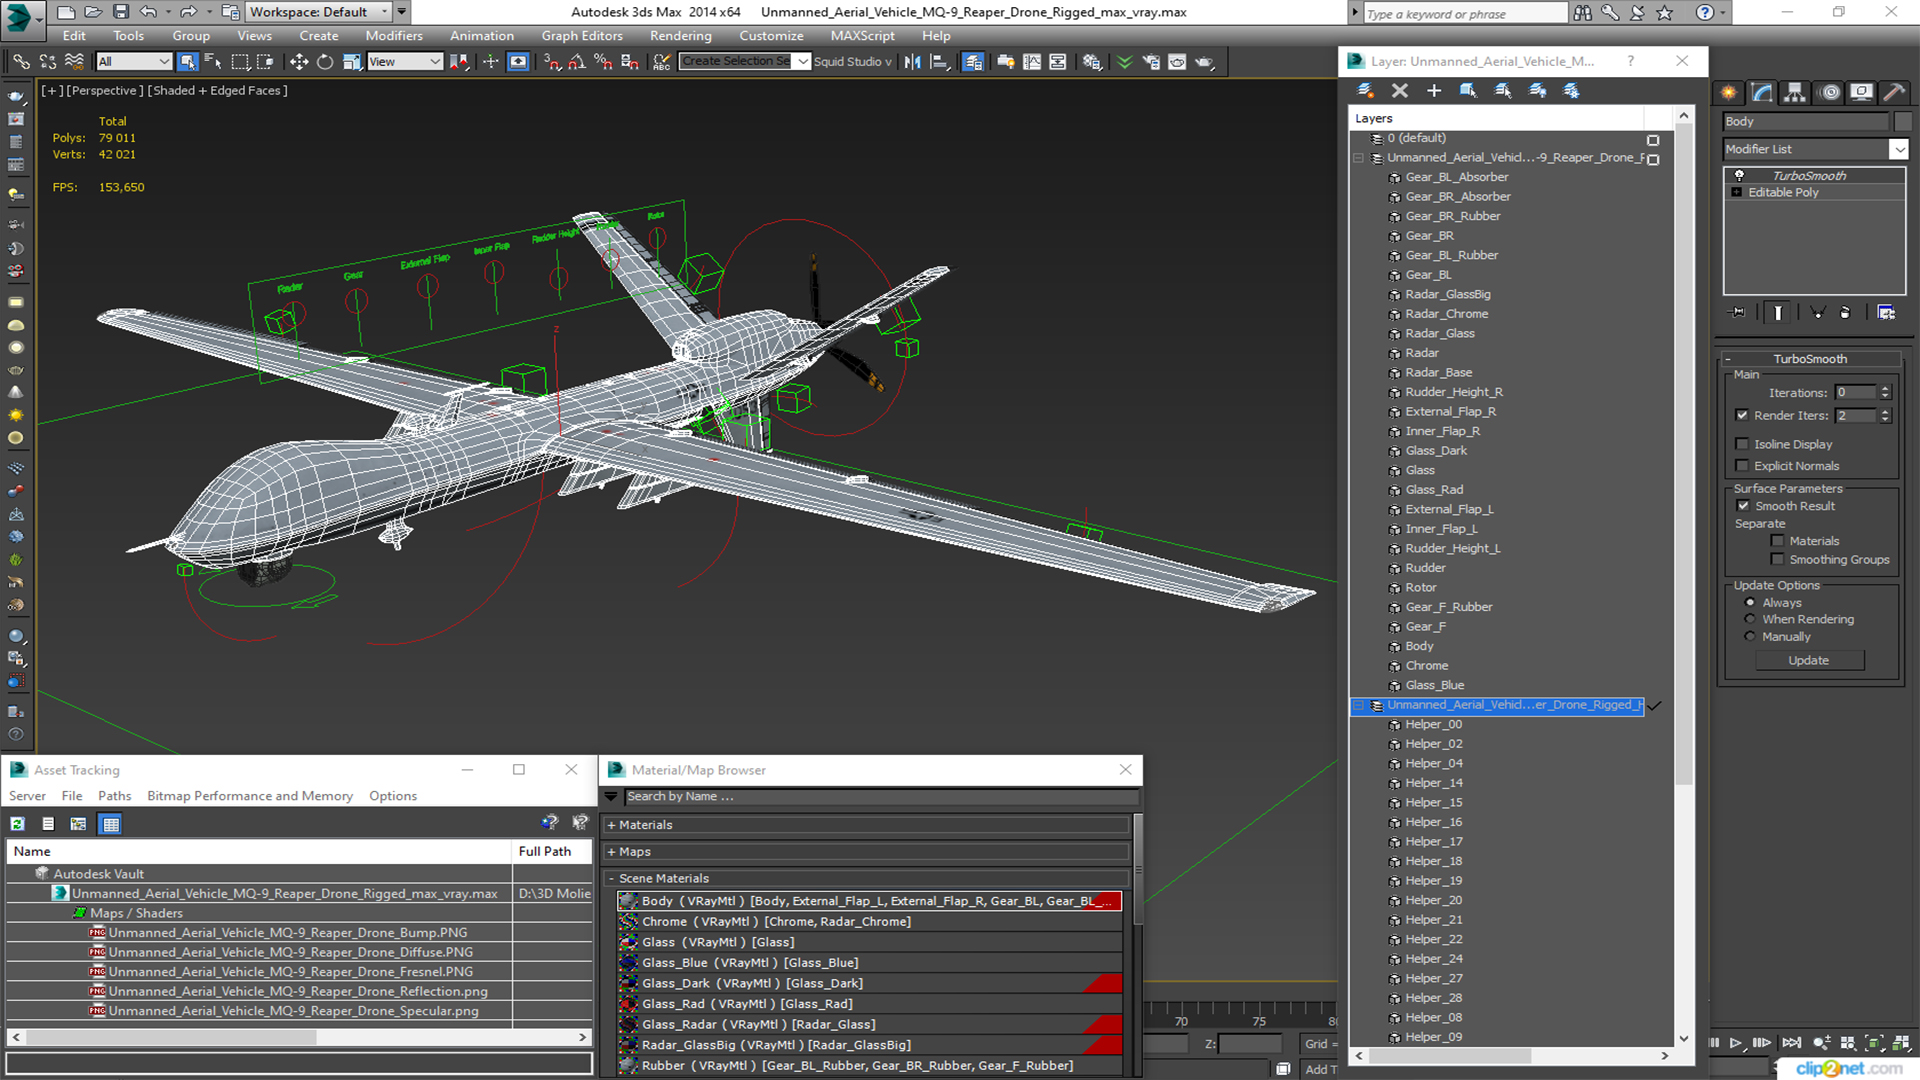Collapse the Reaper_Drone layer tree

tap(1358, 158)
